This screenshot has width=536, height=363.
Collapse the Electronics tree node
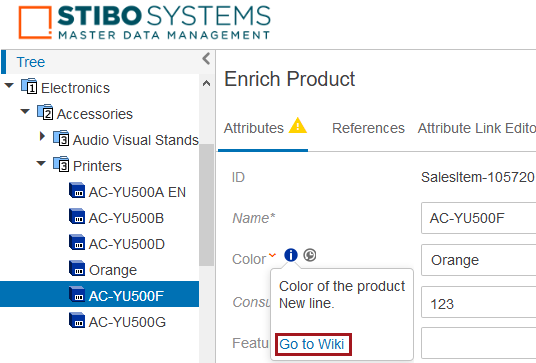(x=9, y=85)
